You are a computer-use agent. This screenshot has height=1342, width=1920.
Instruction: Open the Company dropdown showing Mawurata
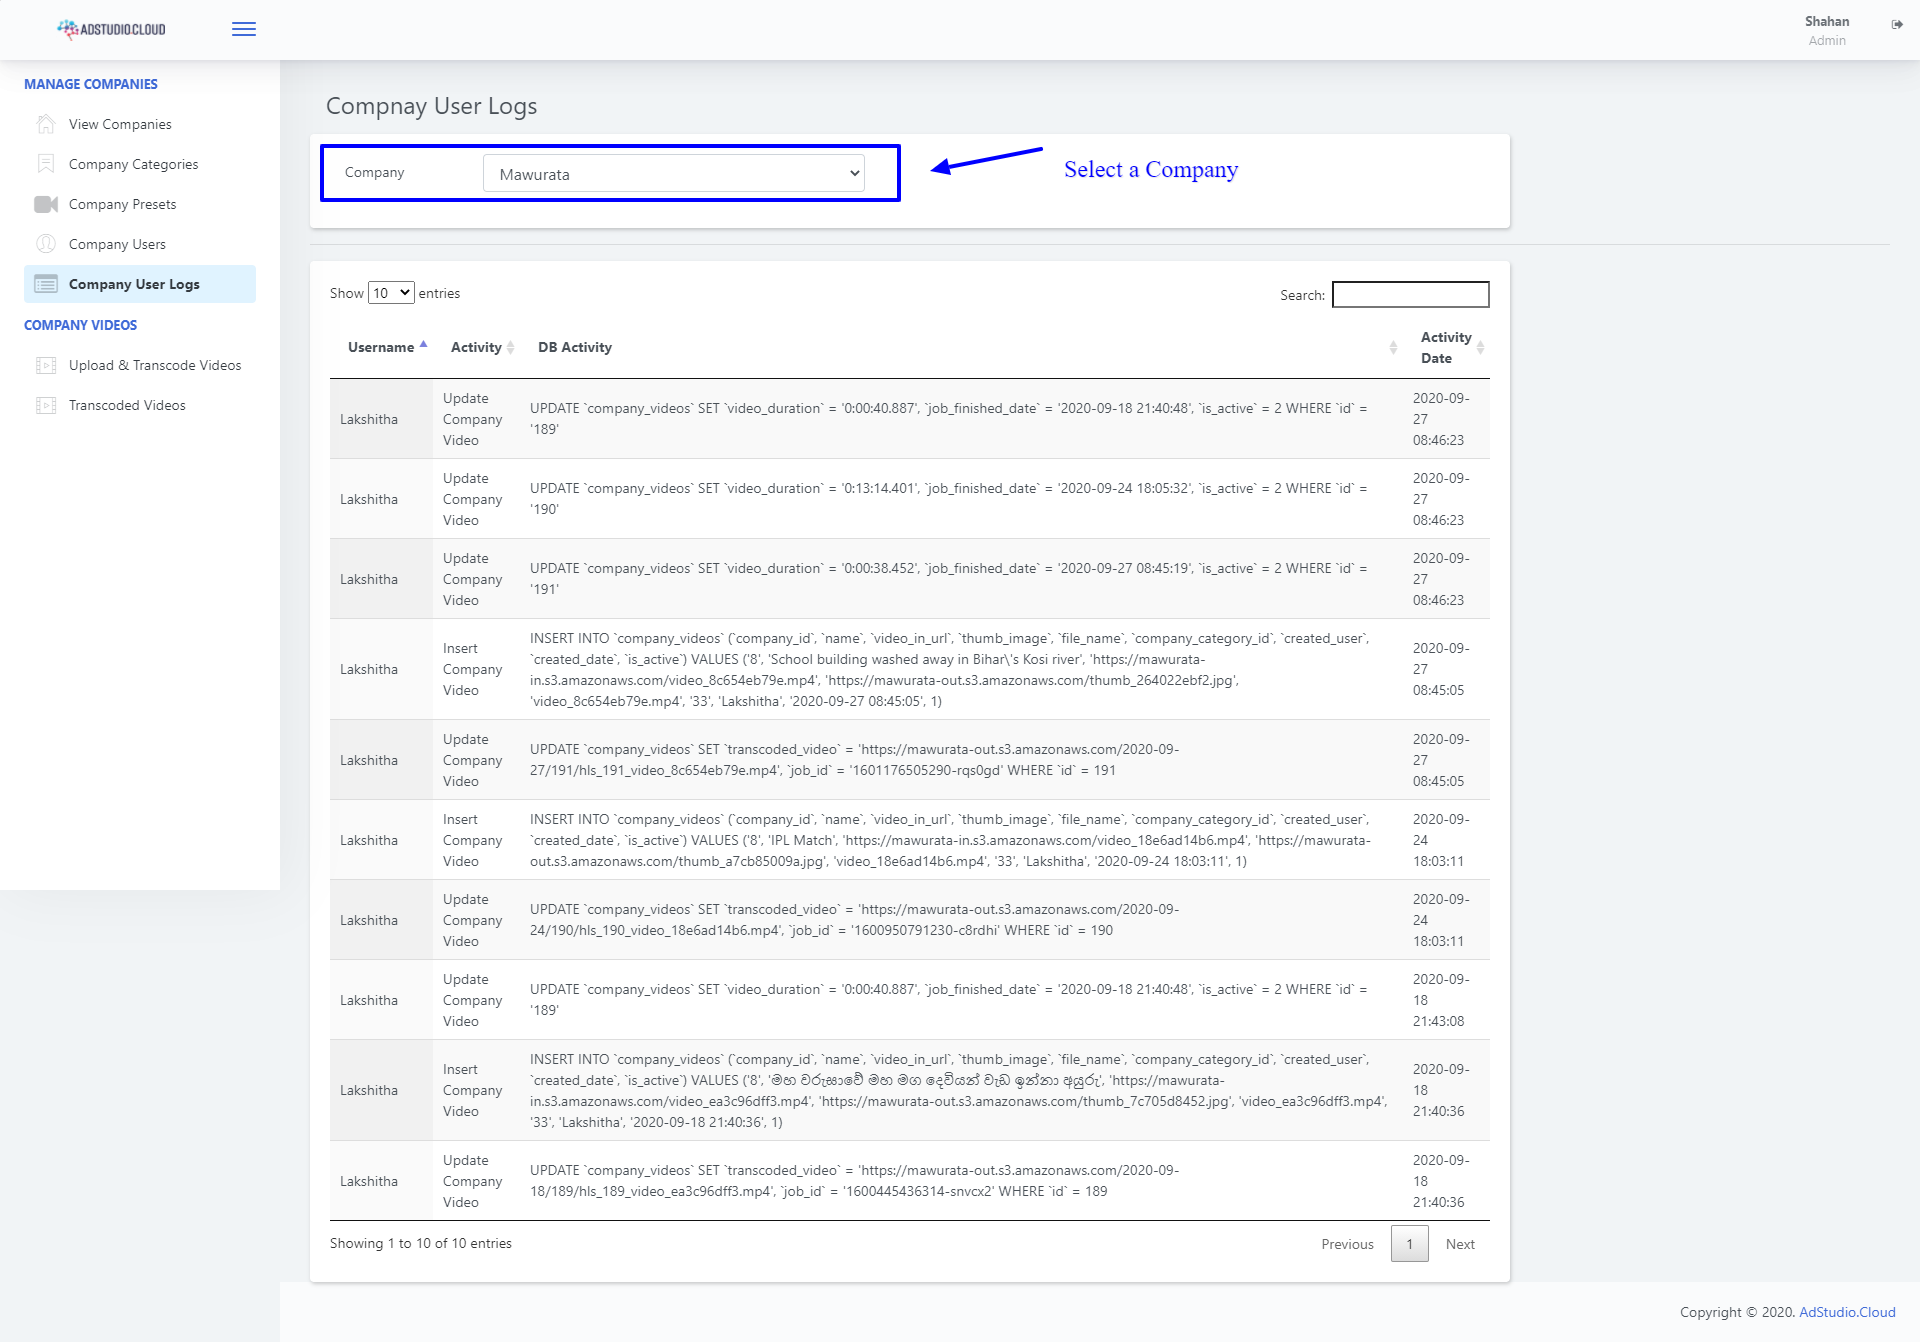(674, 174)
